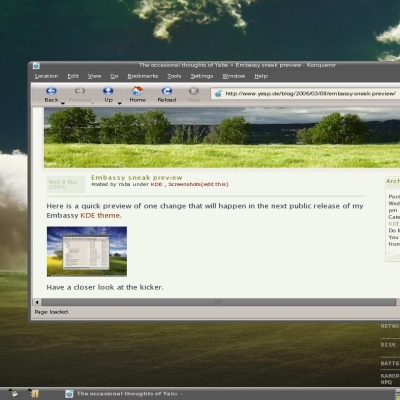The width and height of the screenshot is (400, 400).
Task: Click the greyed-out Forward arrow icon
Action: coord(80,91)
